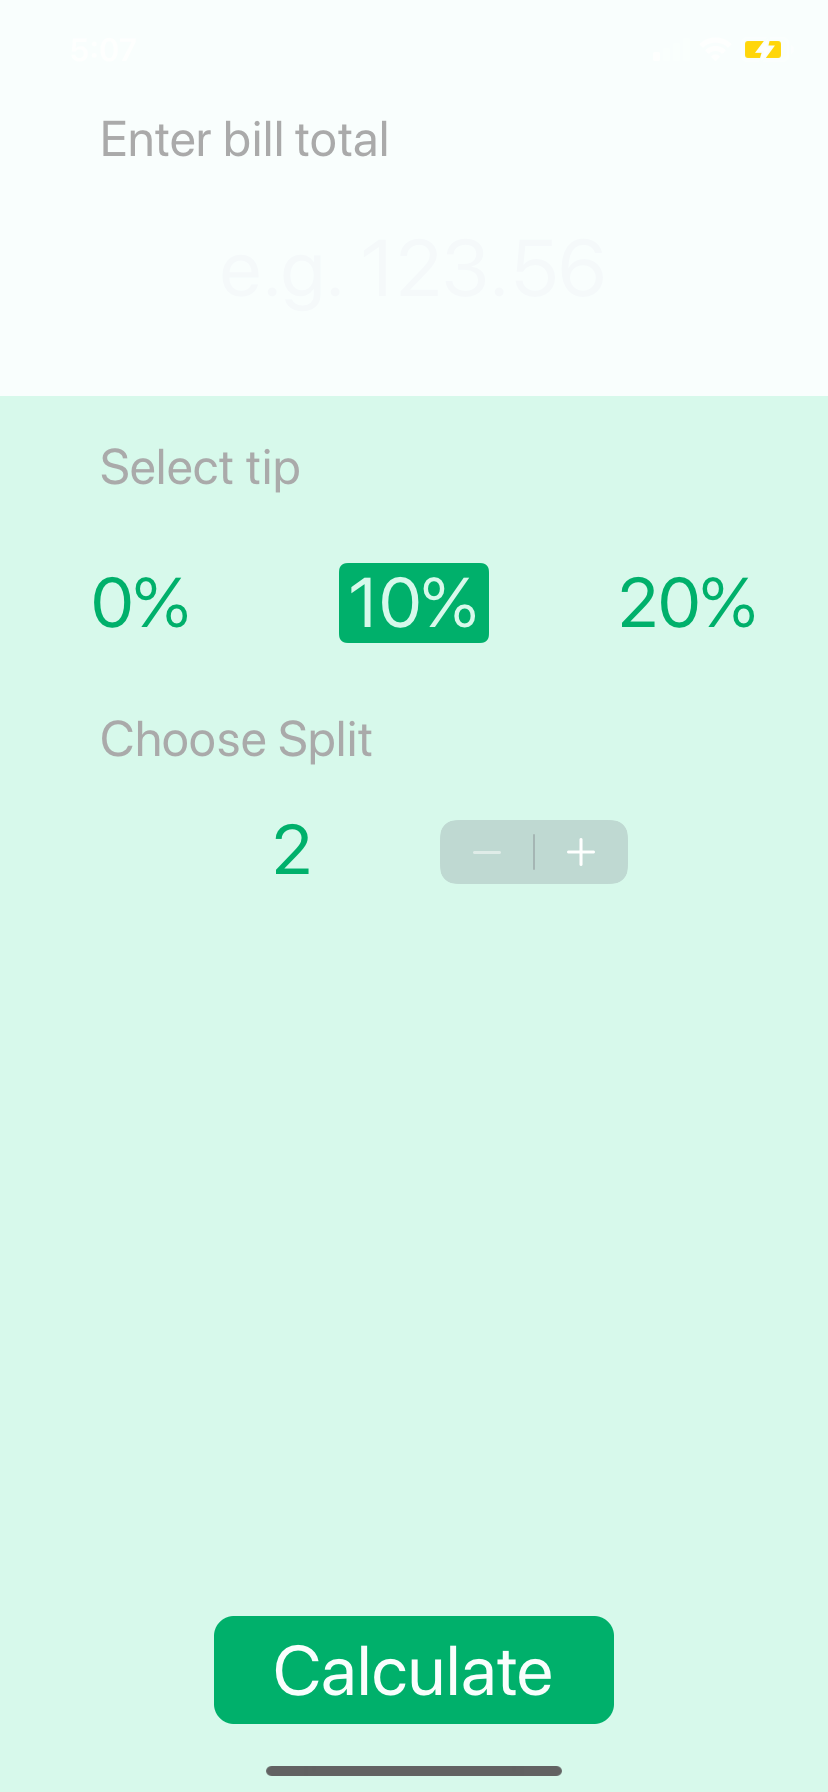Screen dimensions: 828x1792
Task: Tap the empty green area above Calculate
Action: (x=414, y=1250)
